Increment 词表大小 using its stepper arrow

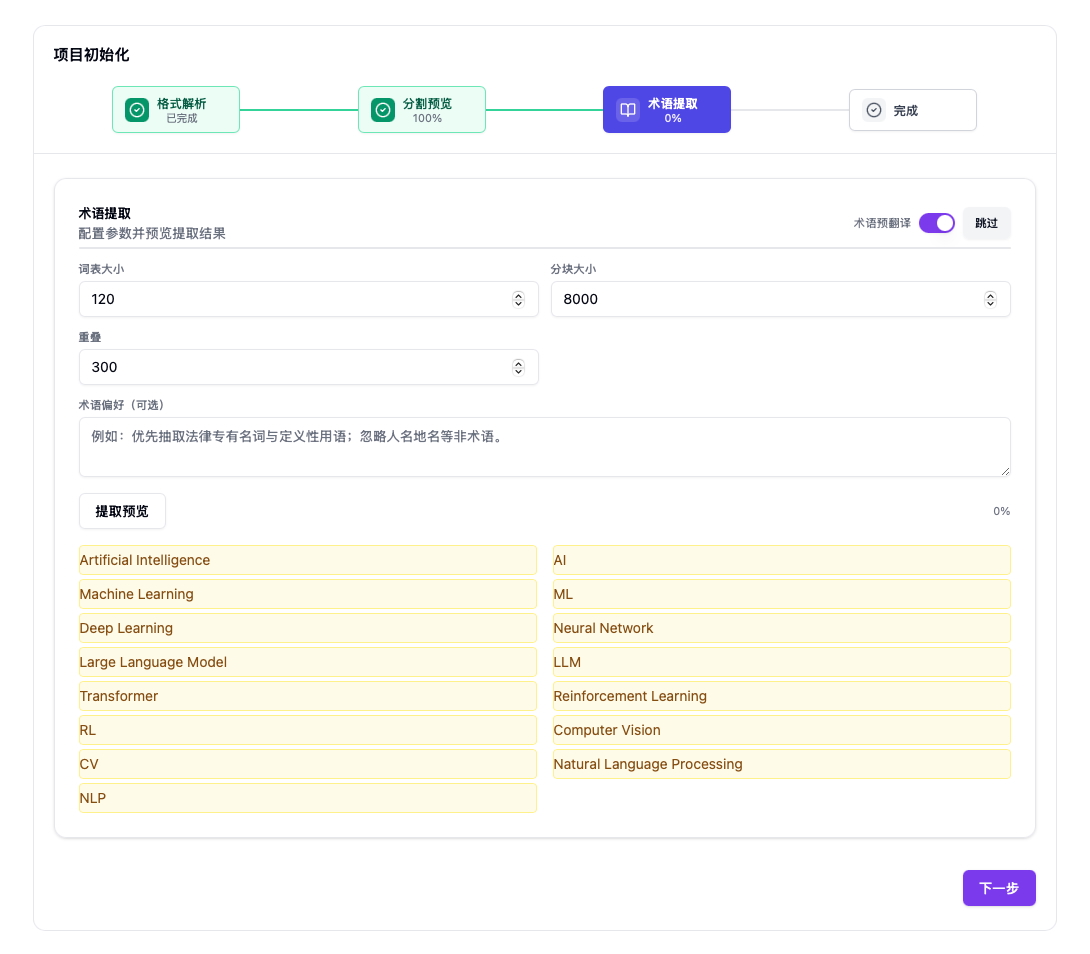click(518, 295)
